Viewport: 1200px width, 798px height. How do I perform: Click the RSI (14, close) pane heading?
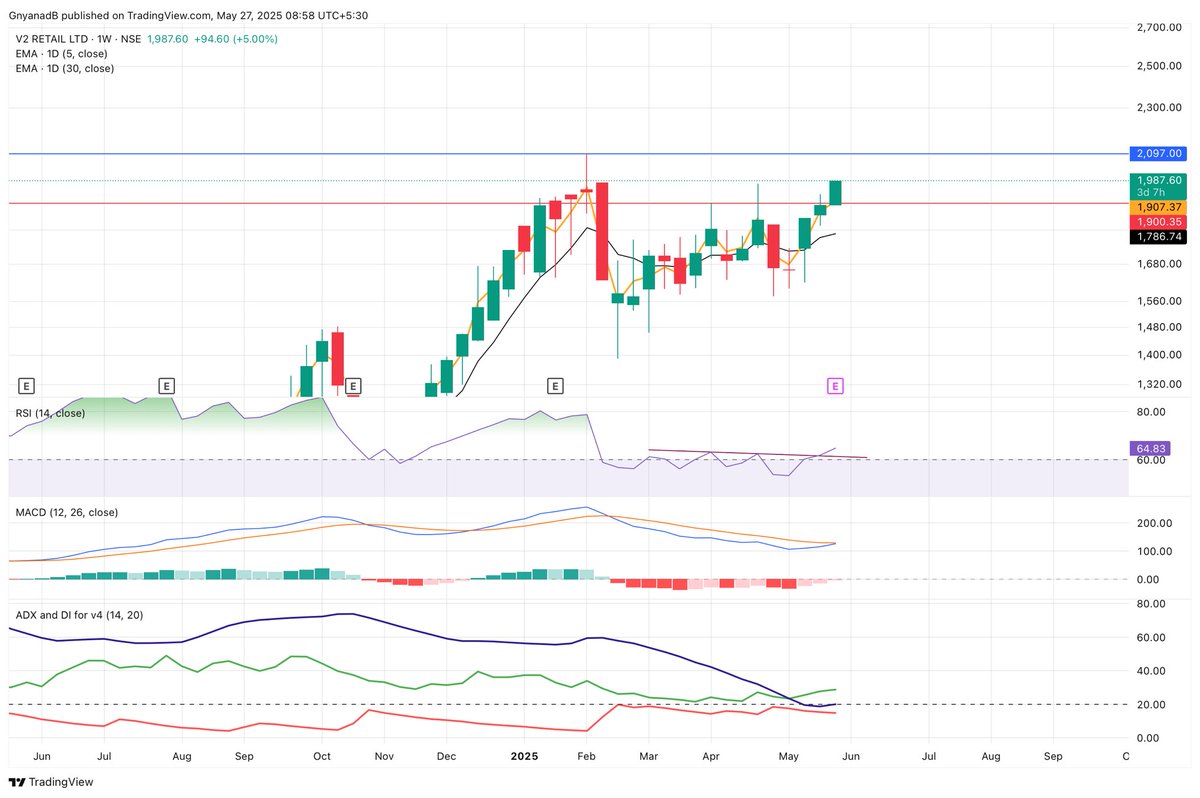[48, 413]
